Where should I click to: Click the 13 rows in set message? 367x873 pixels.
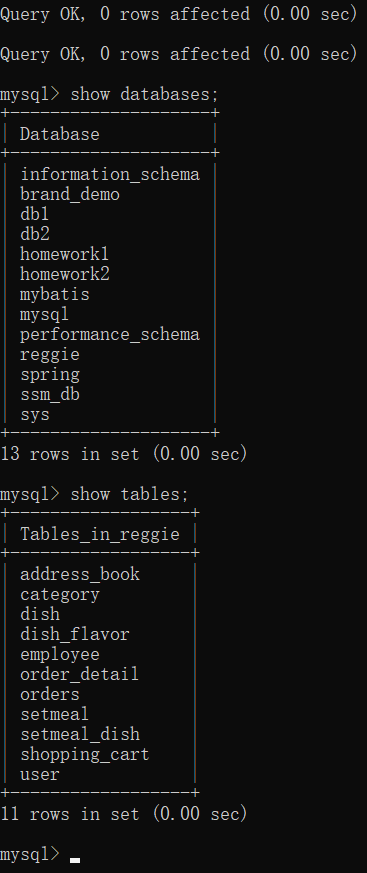tap(124, 454)
